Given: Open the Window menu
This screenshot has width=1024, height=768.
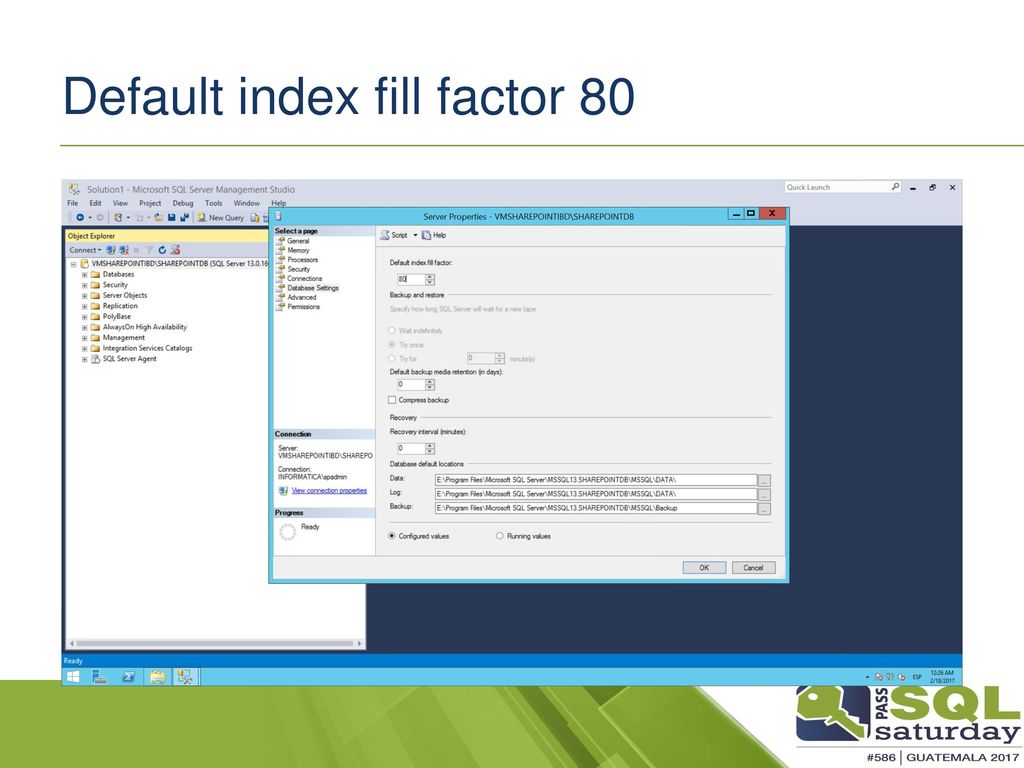Looking at the screenshot, I should pyautogui.click(x=247, y=203).
